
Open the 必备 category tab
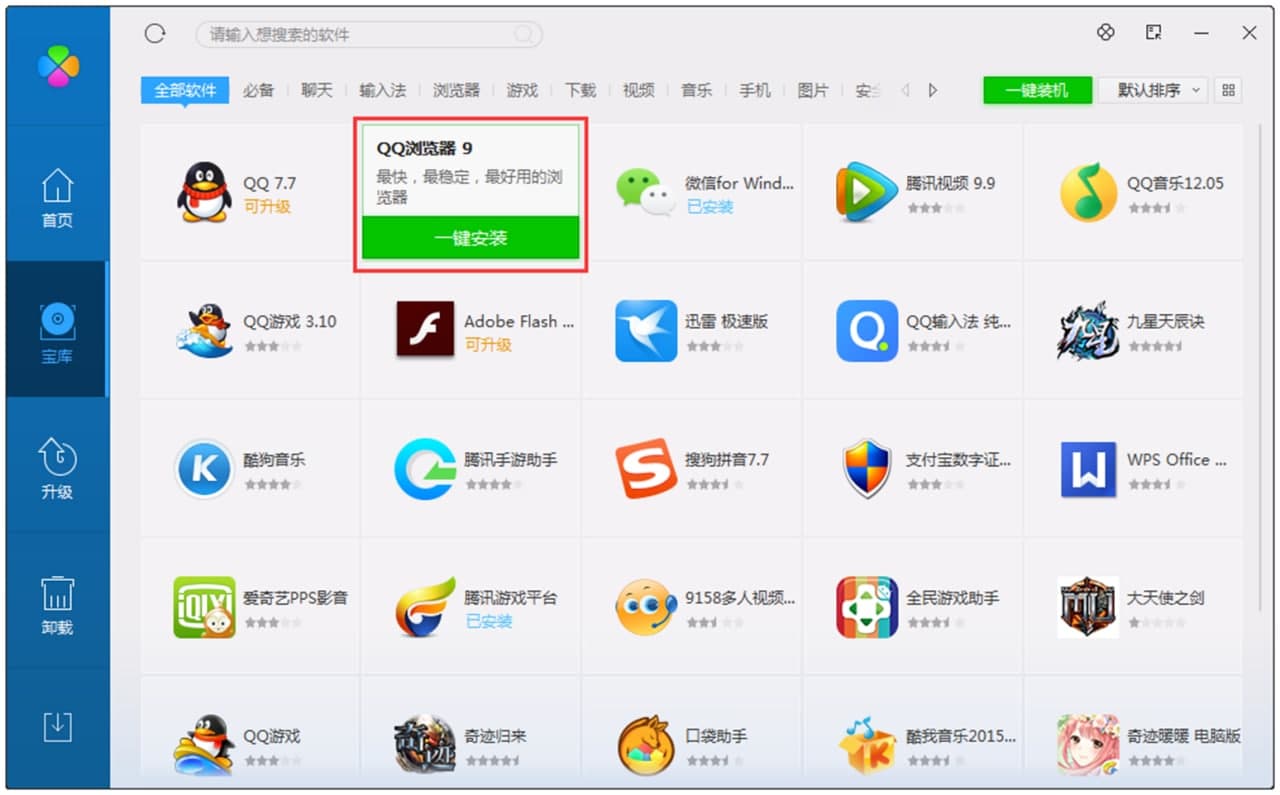click(258, 90)
